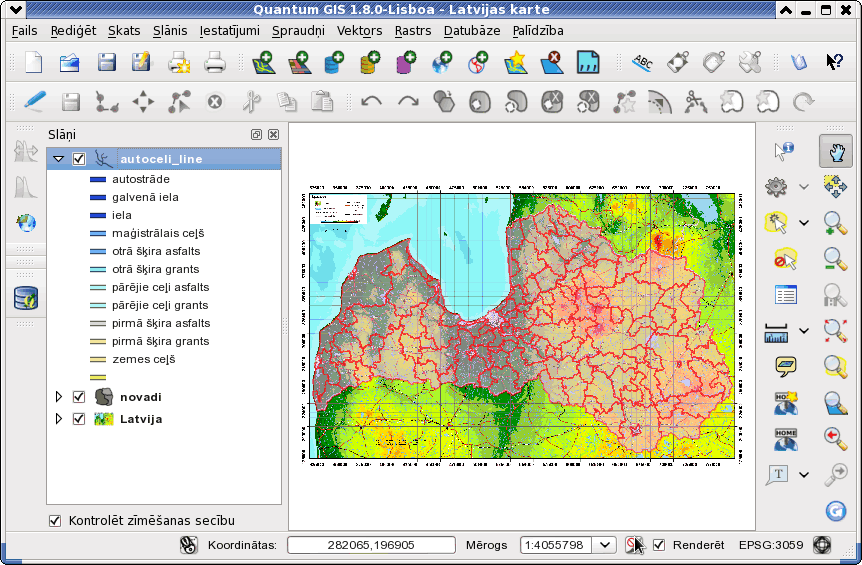Screen dimensions: 862x565
Task: Open the Palīdzība menu
Action: click(x=538, y=31)
